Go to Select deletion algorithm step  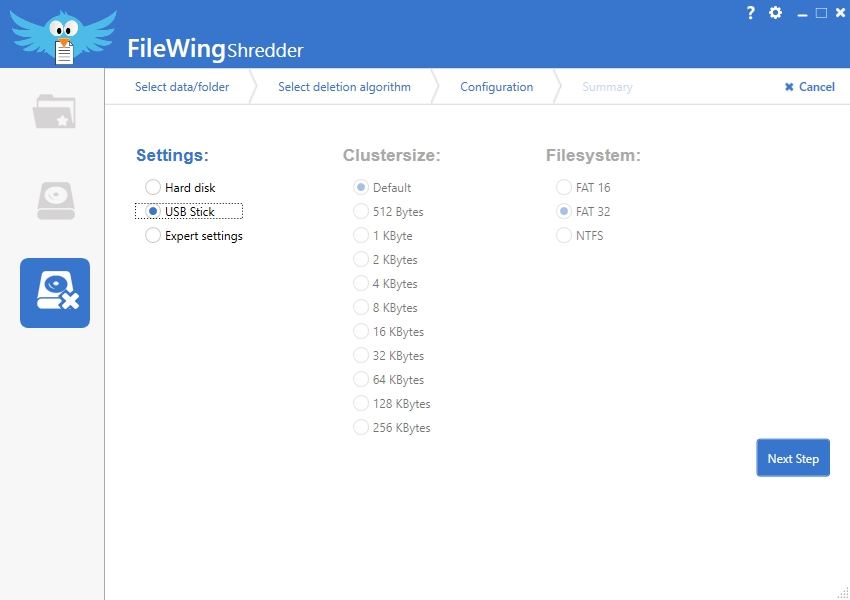(x=344, y=87)
